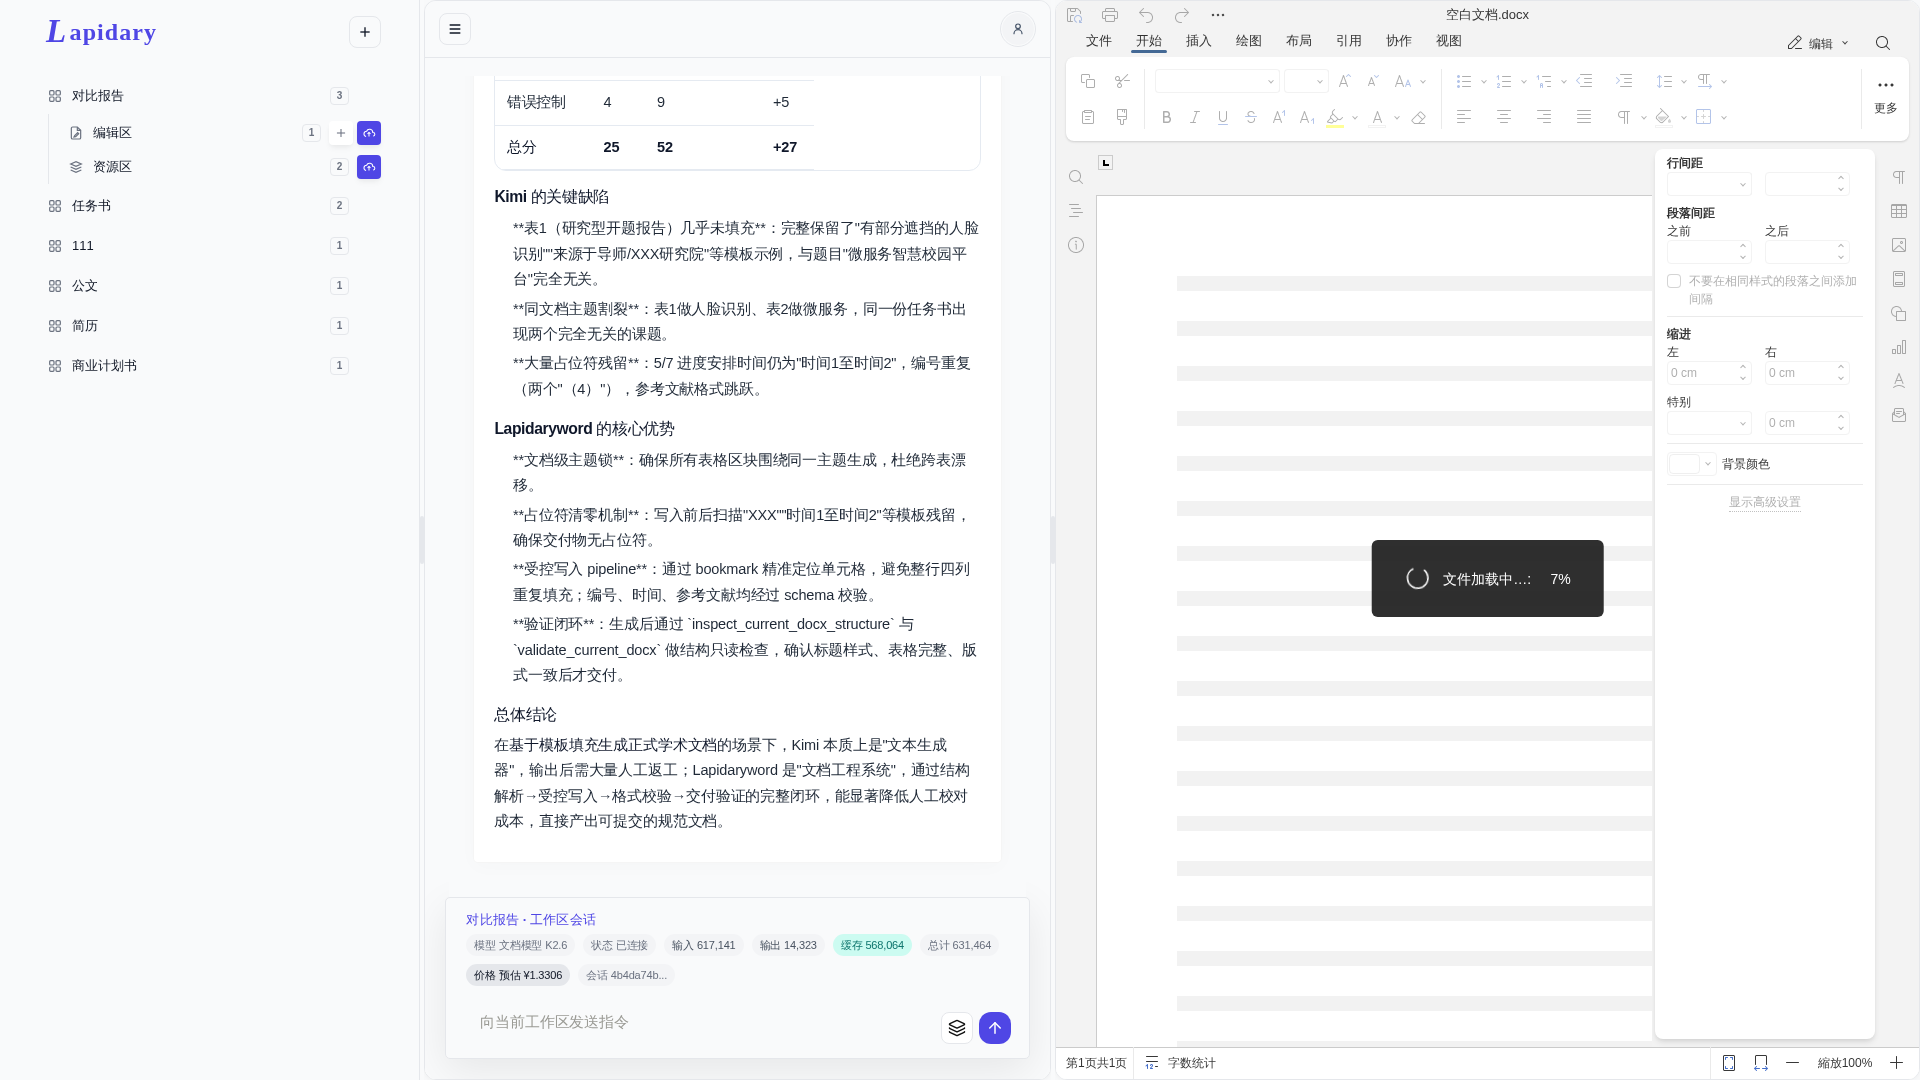Increase indent in ribbon
This screenshot has height=1080, width=1920.
click(x=1624, y=81)
